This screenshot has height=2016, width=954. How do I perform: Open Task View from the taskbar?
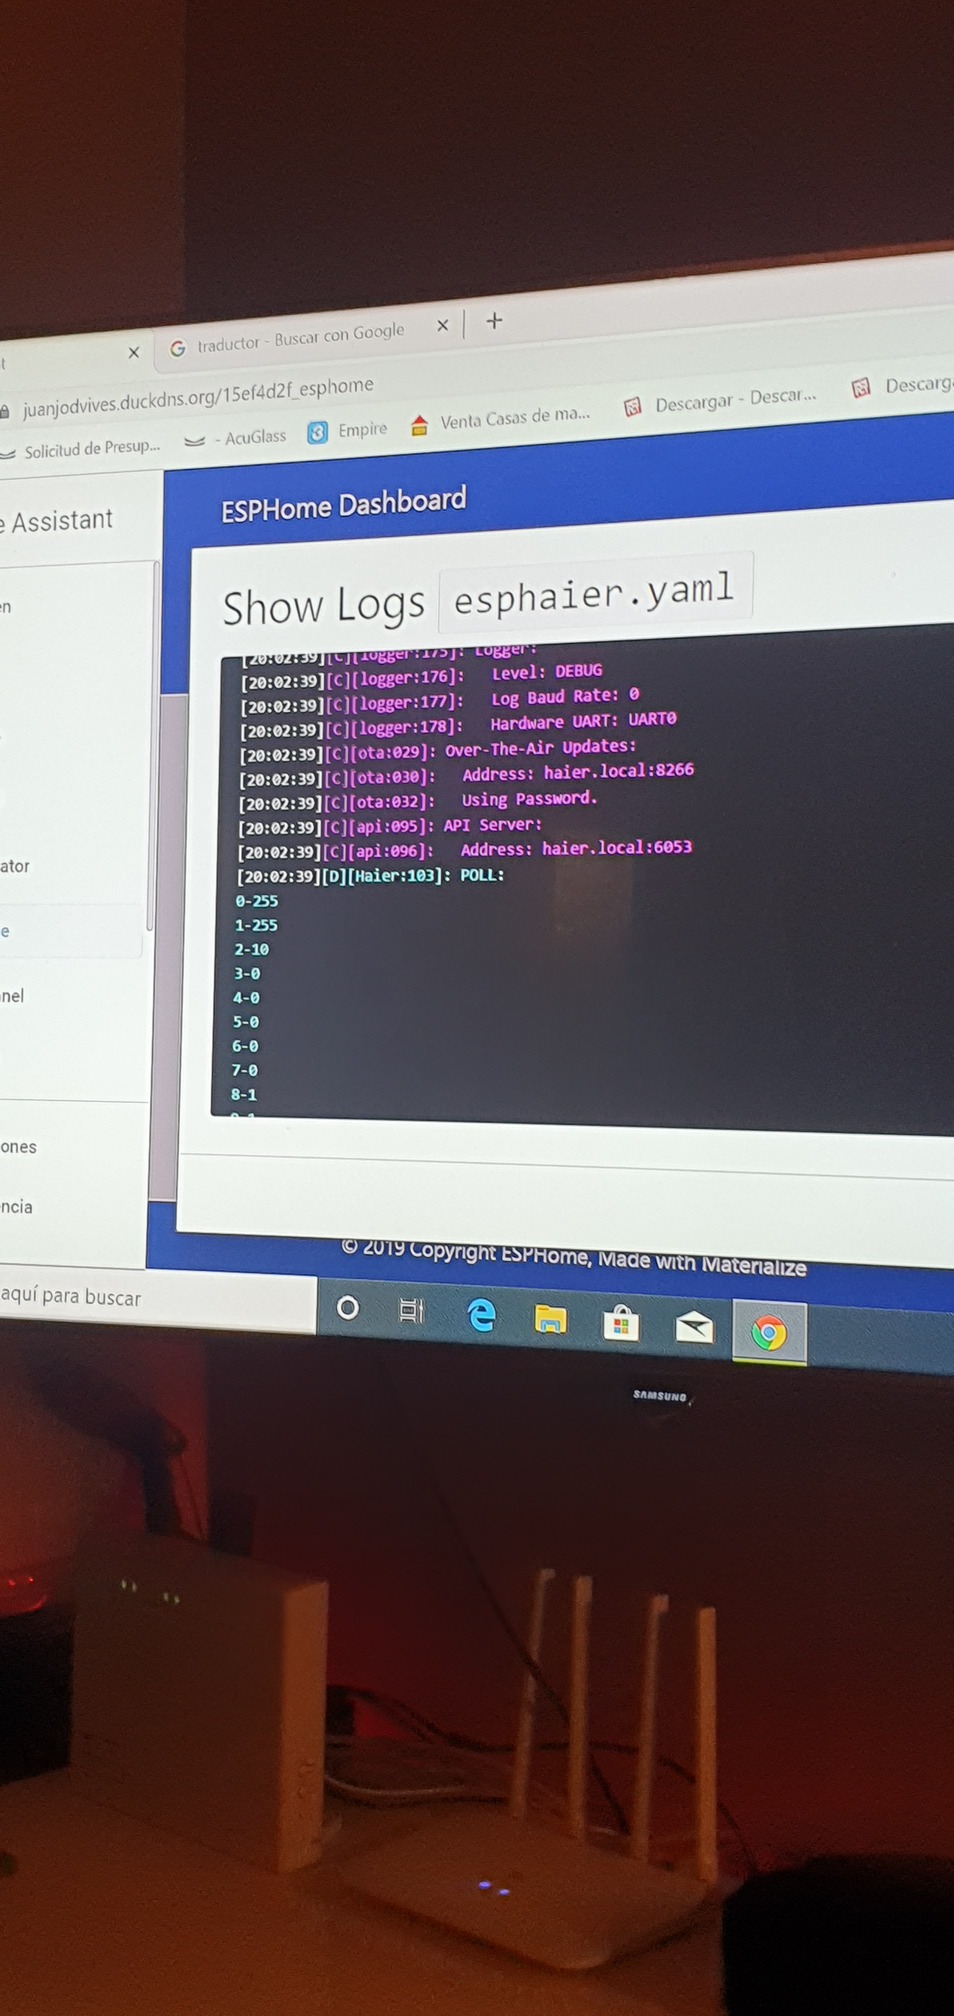[x=411, y=1310]
